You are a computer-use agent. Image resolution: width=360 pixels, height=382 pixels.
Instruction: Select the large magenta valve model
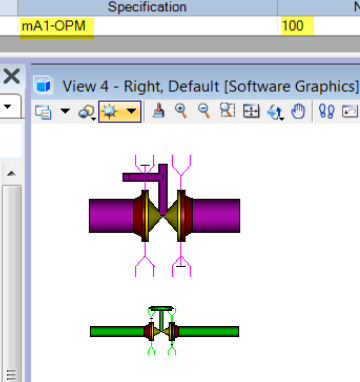coord(164,215)
